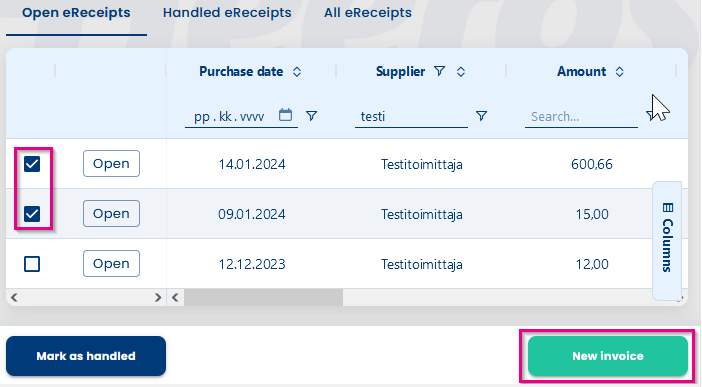Click filter icon beside the testi field
This screenshot has width=702, height=387.
click(x=481, y=116)
